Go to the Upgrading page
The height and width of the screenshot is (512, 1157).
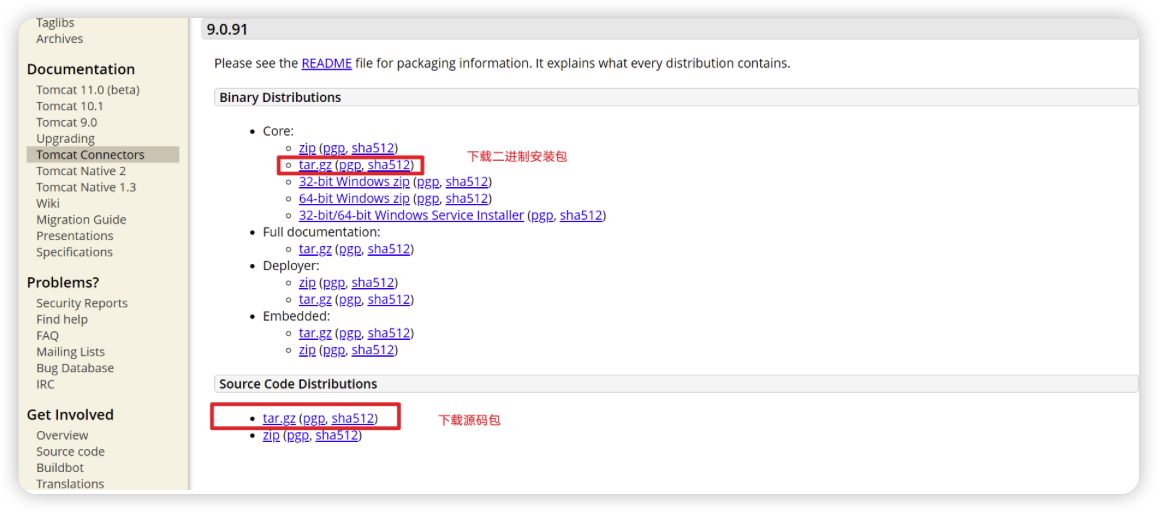(x=66, y=139)
